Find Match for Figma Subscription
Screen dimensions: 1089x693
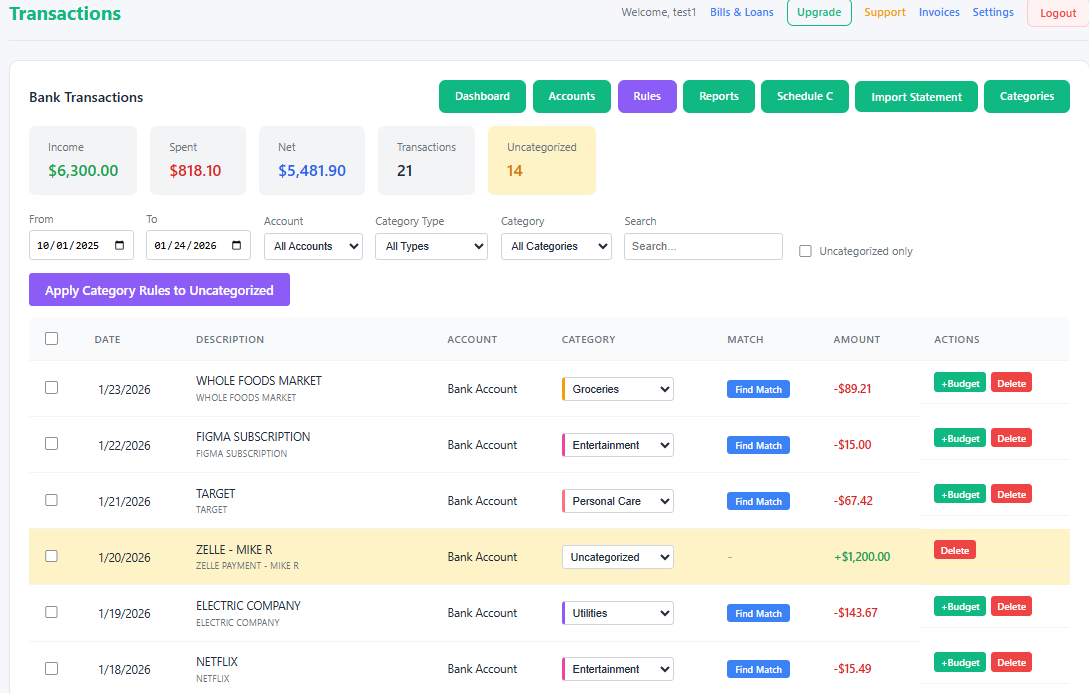[x=758, y=446]
